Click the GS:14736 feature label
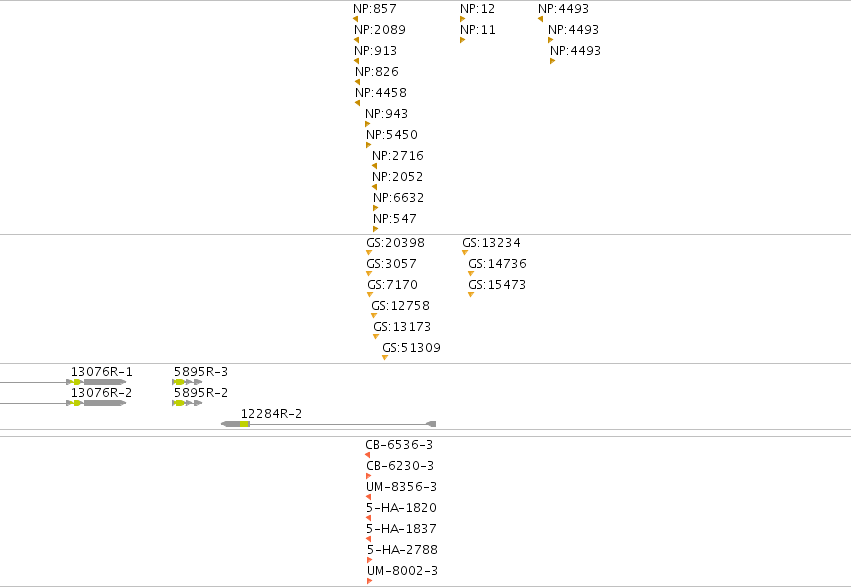The height and width of the screenshot is (587, 851). click(x=498, y=264)
